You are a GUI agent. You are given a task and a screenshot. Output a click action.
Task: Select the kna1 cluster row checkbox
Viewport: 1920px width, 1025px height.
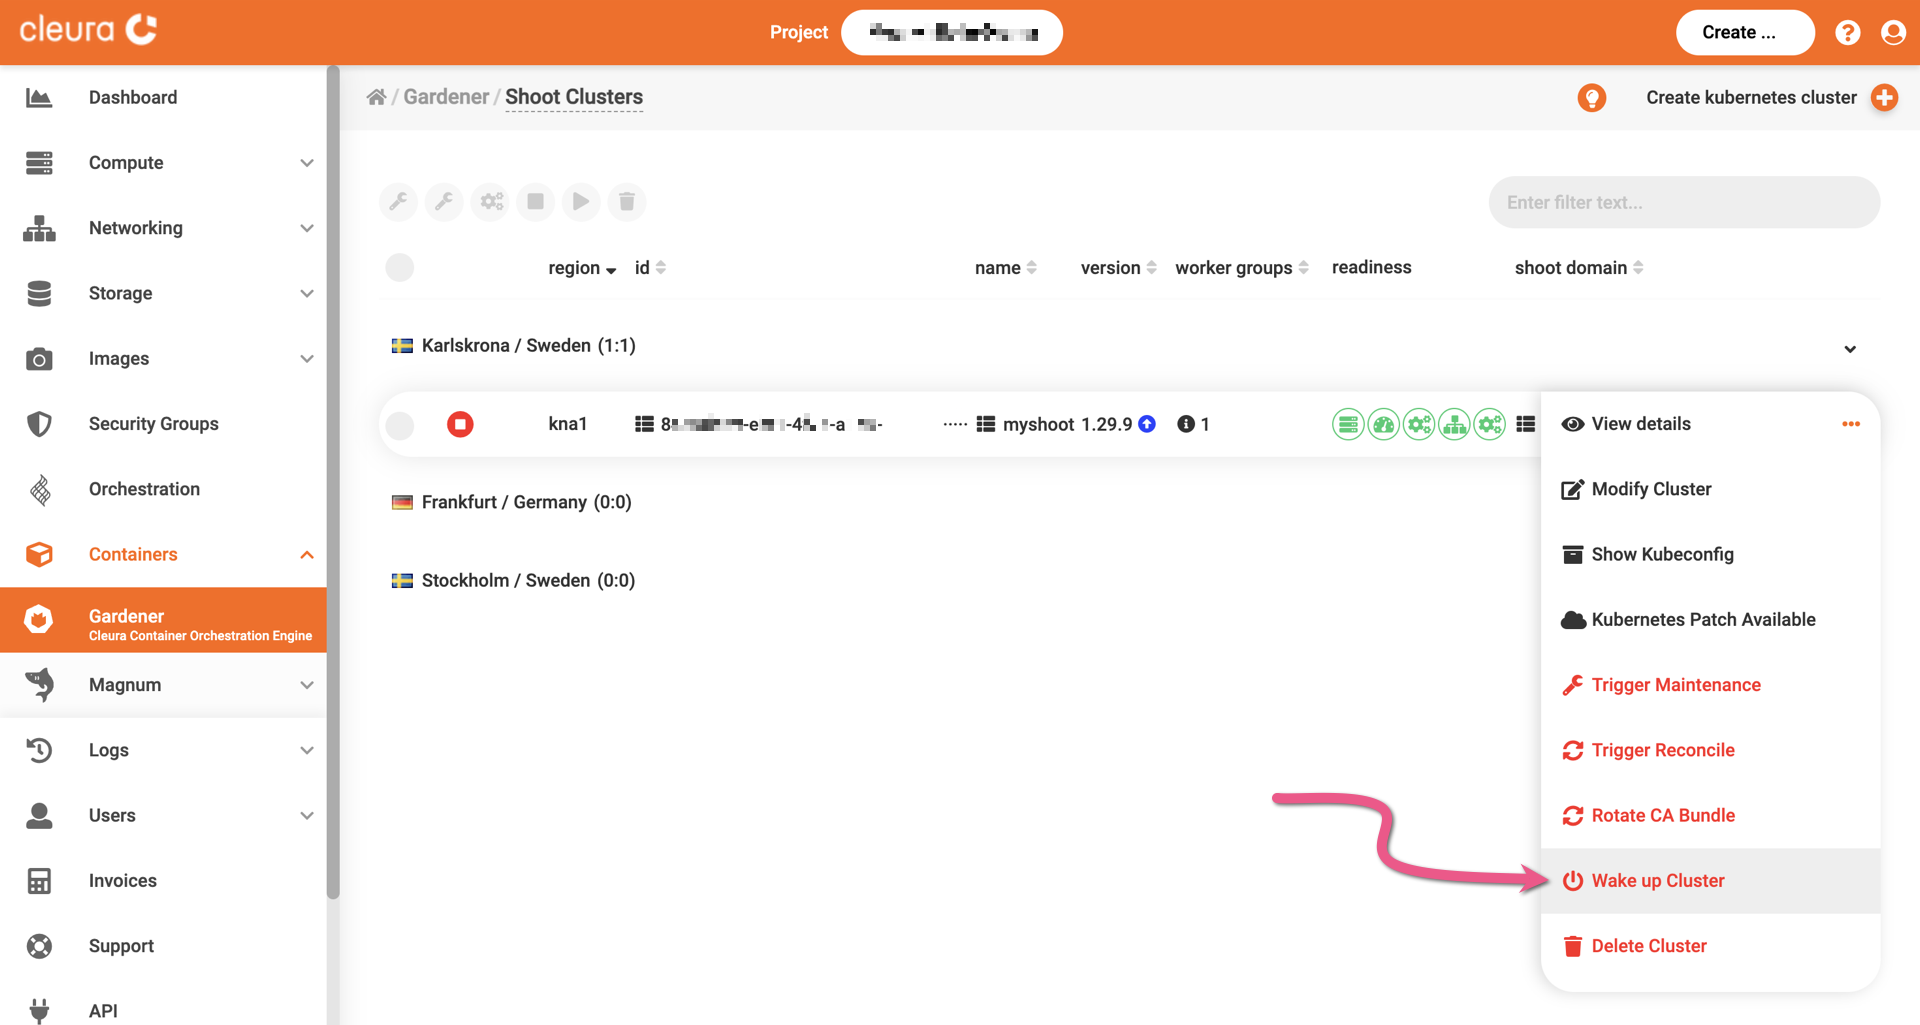click(x=400, y=425)
